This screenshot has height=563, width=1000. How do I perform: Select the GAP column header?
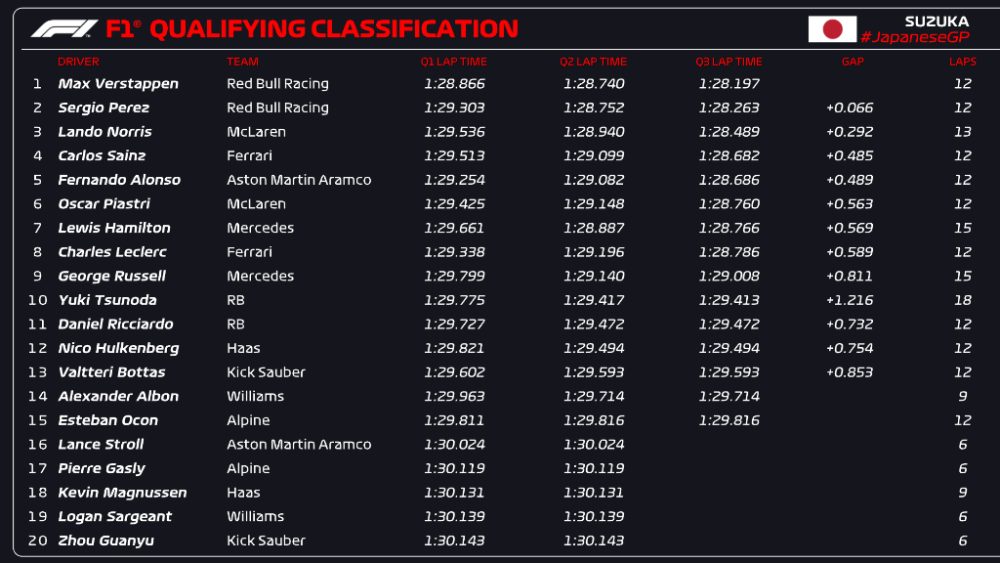[853, 62]
